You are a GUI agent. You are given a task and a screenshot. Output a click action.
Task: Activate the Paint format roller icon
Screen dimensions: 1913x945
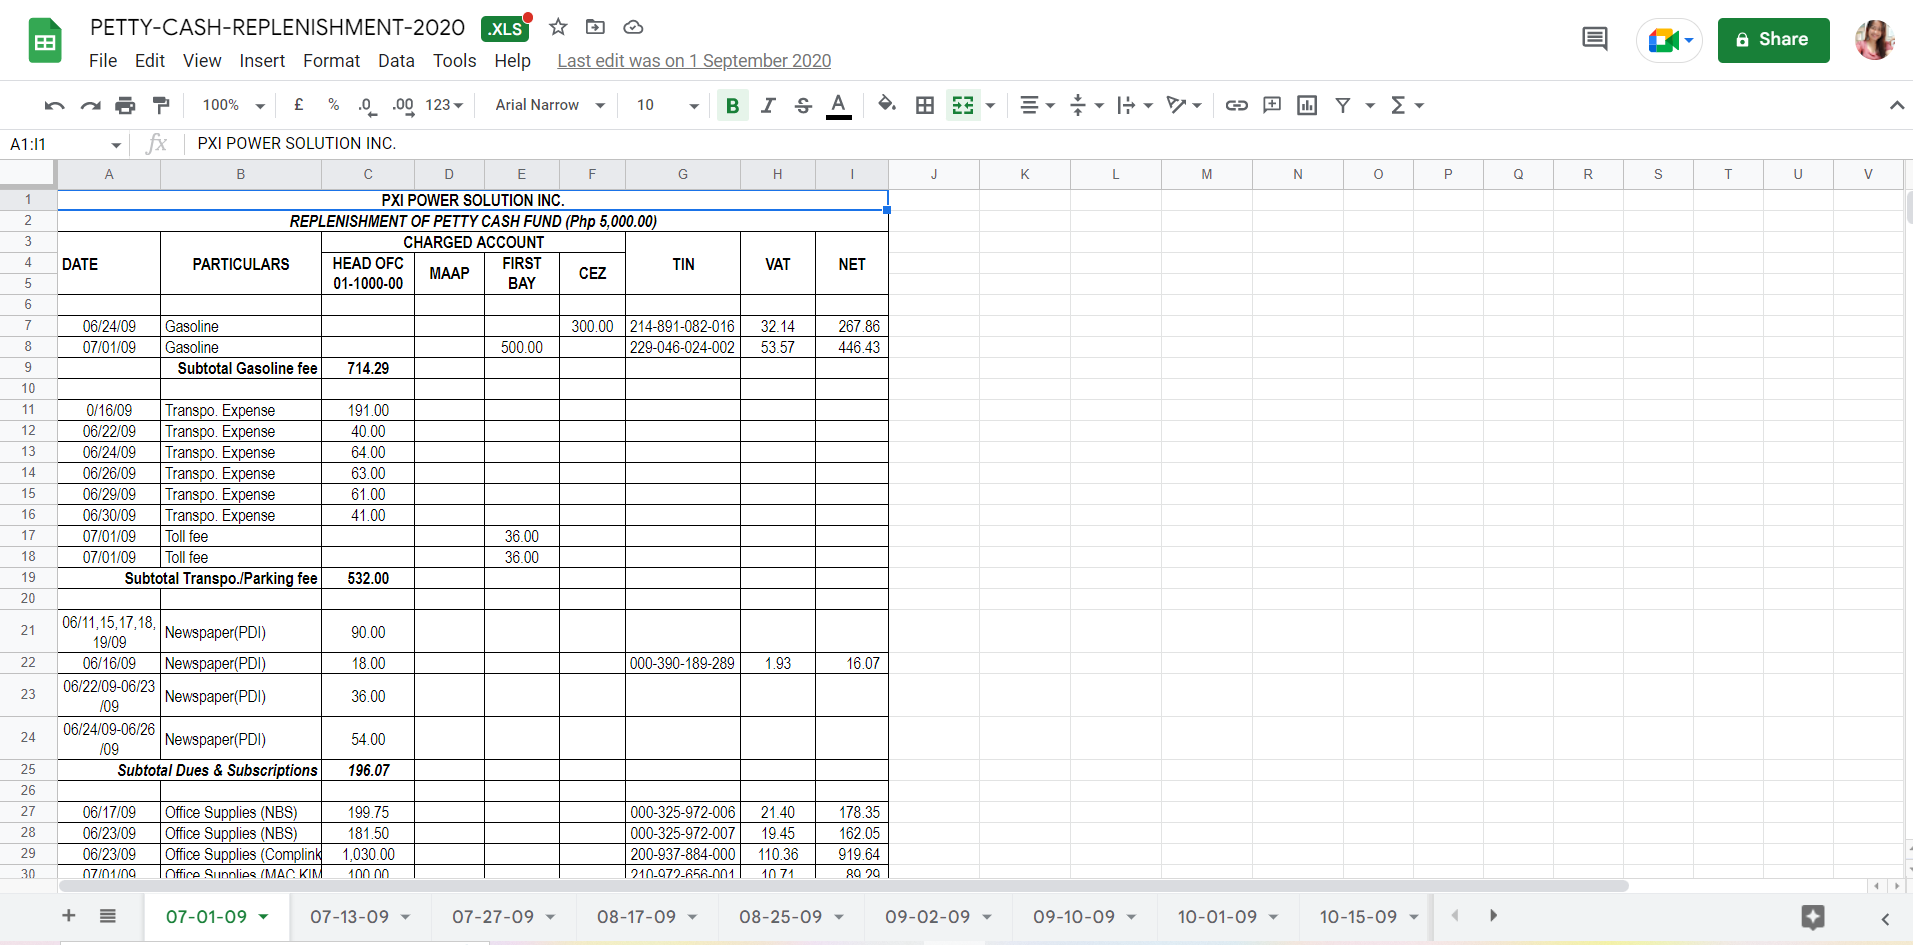pos(160,105)
